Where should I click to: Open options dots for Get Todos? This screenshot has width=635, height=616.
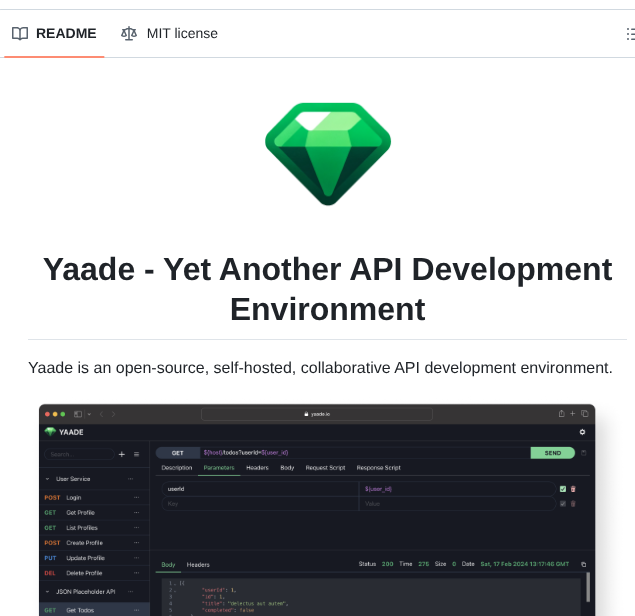point(136,610)
